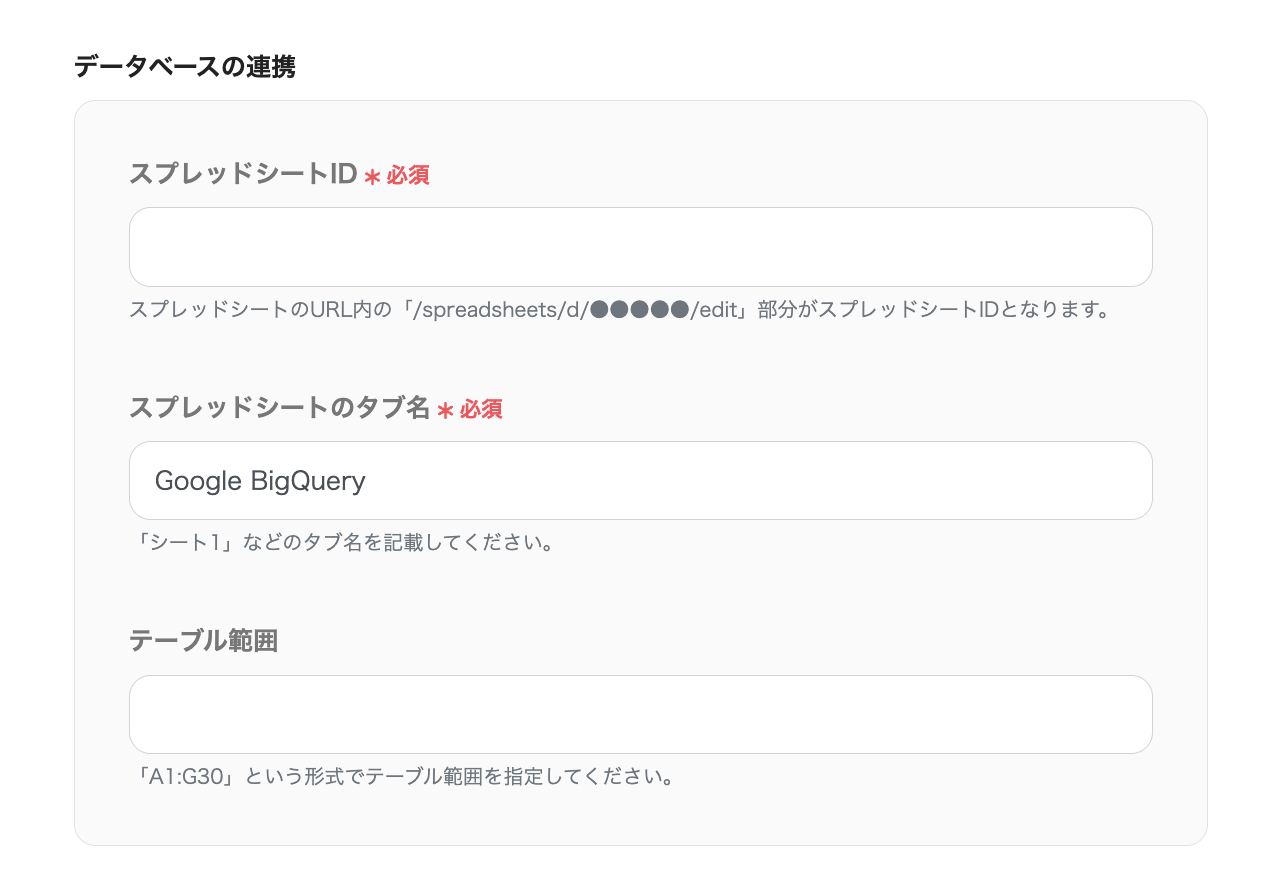
Task: Click the テーブル範囲 label
Action: tap(203, 641)
